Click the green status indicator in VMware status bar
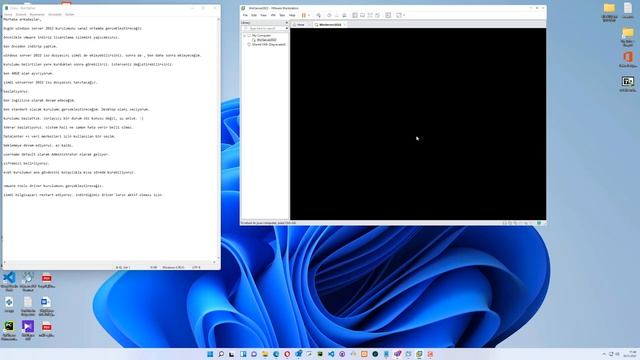 point(539,223)
